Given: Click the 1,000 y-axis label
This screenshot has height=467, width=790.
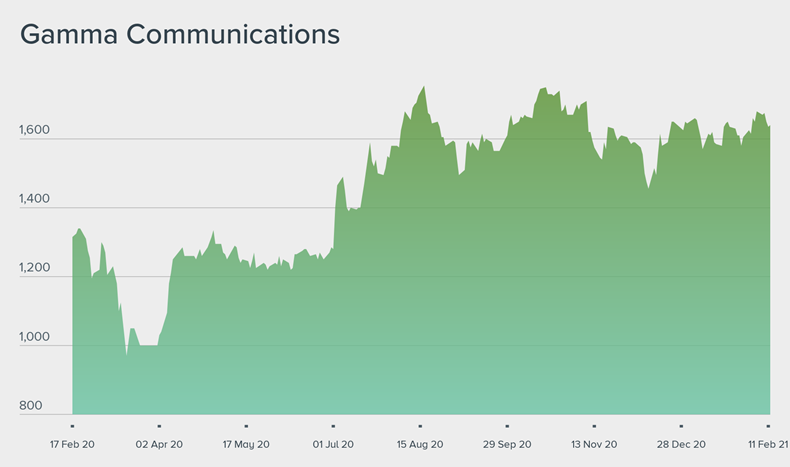Looking at the screenshot, I should pos(36,337).
